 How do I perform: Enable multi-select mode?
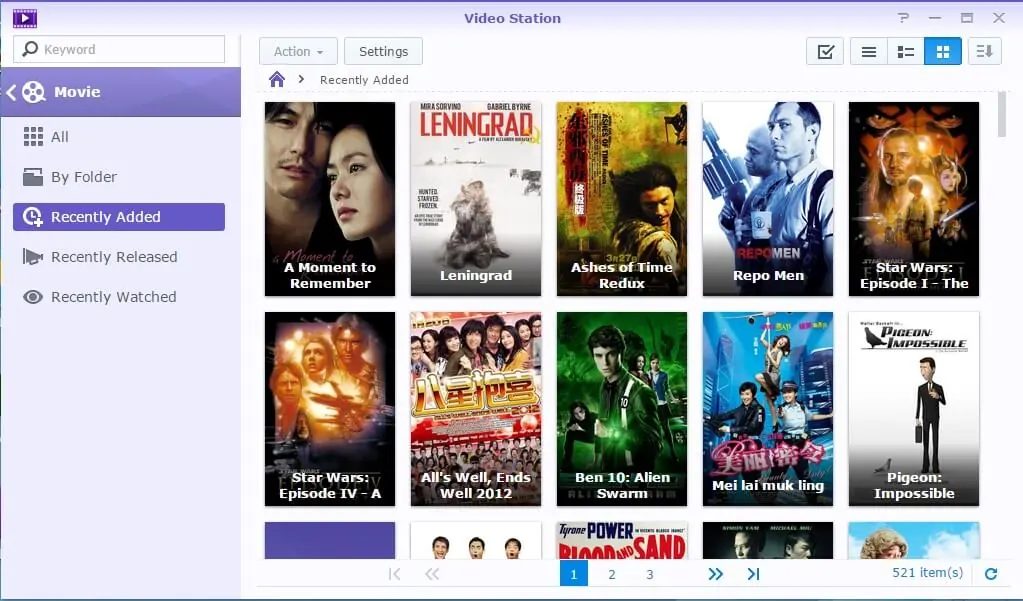824,50
